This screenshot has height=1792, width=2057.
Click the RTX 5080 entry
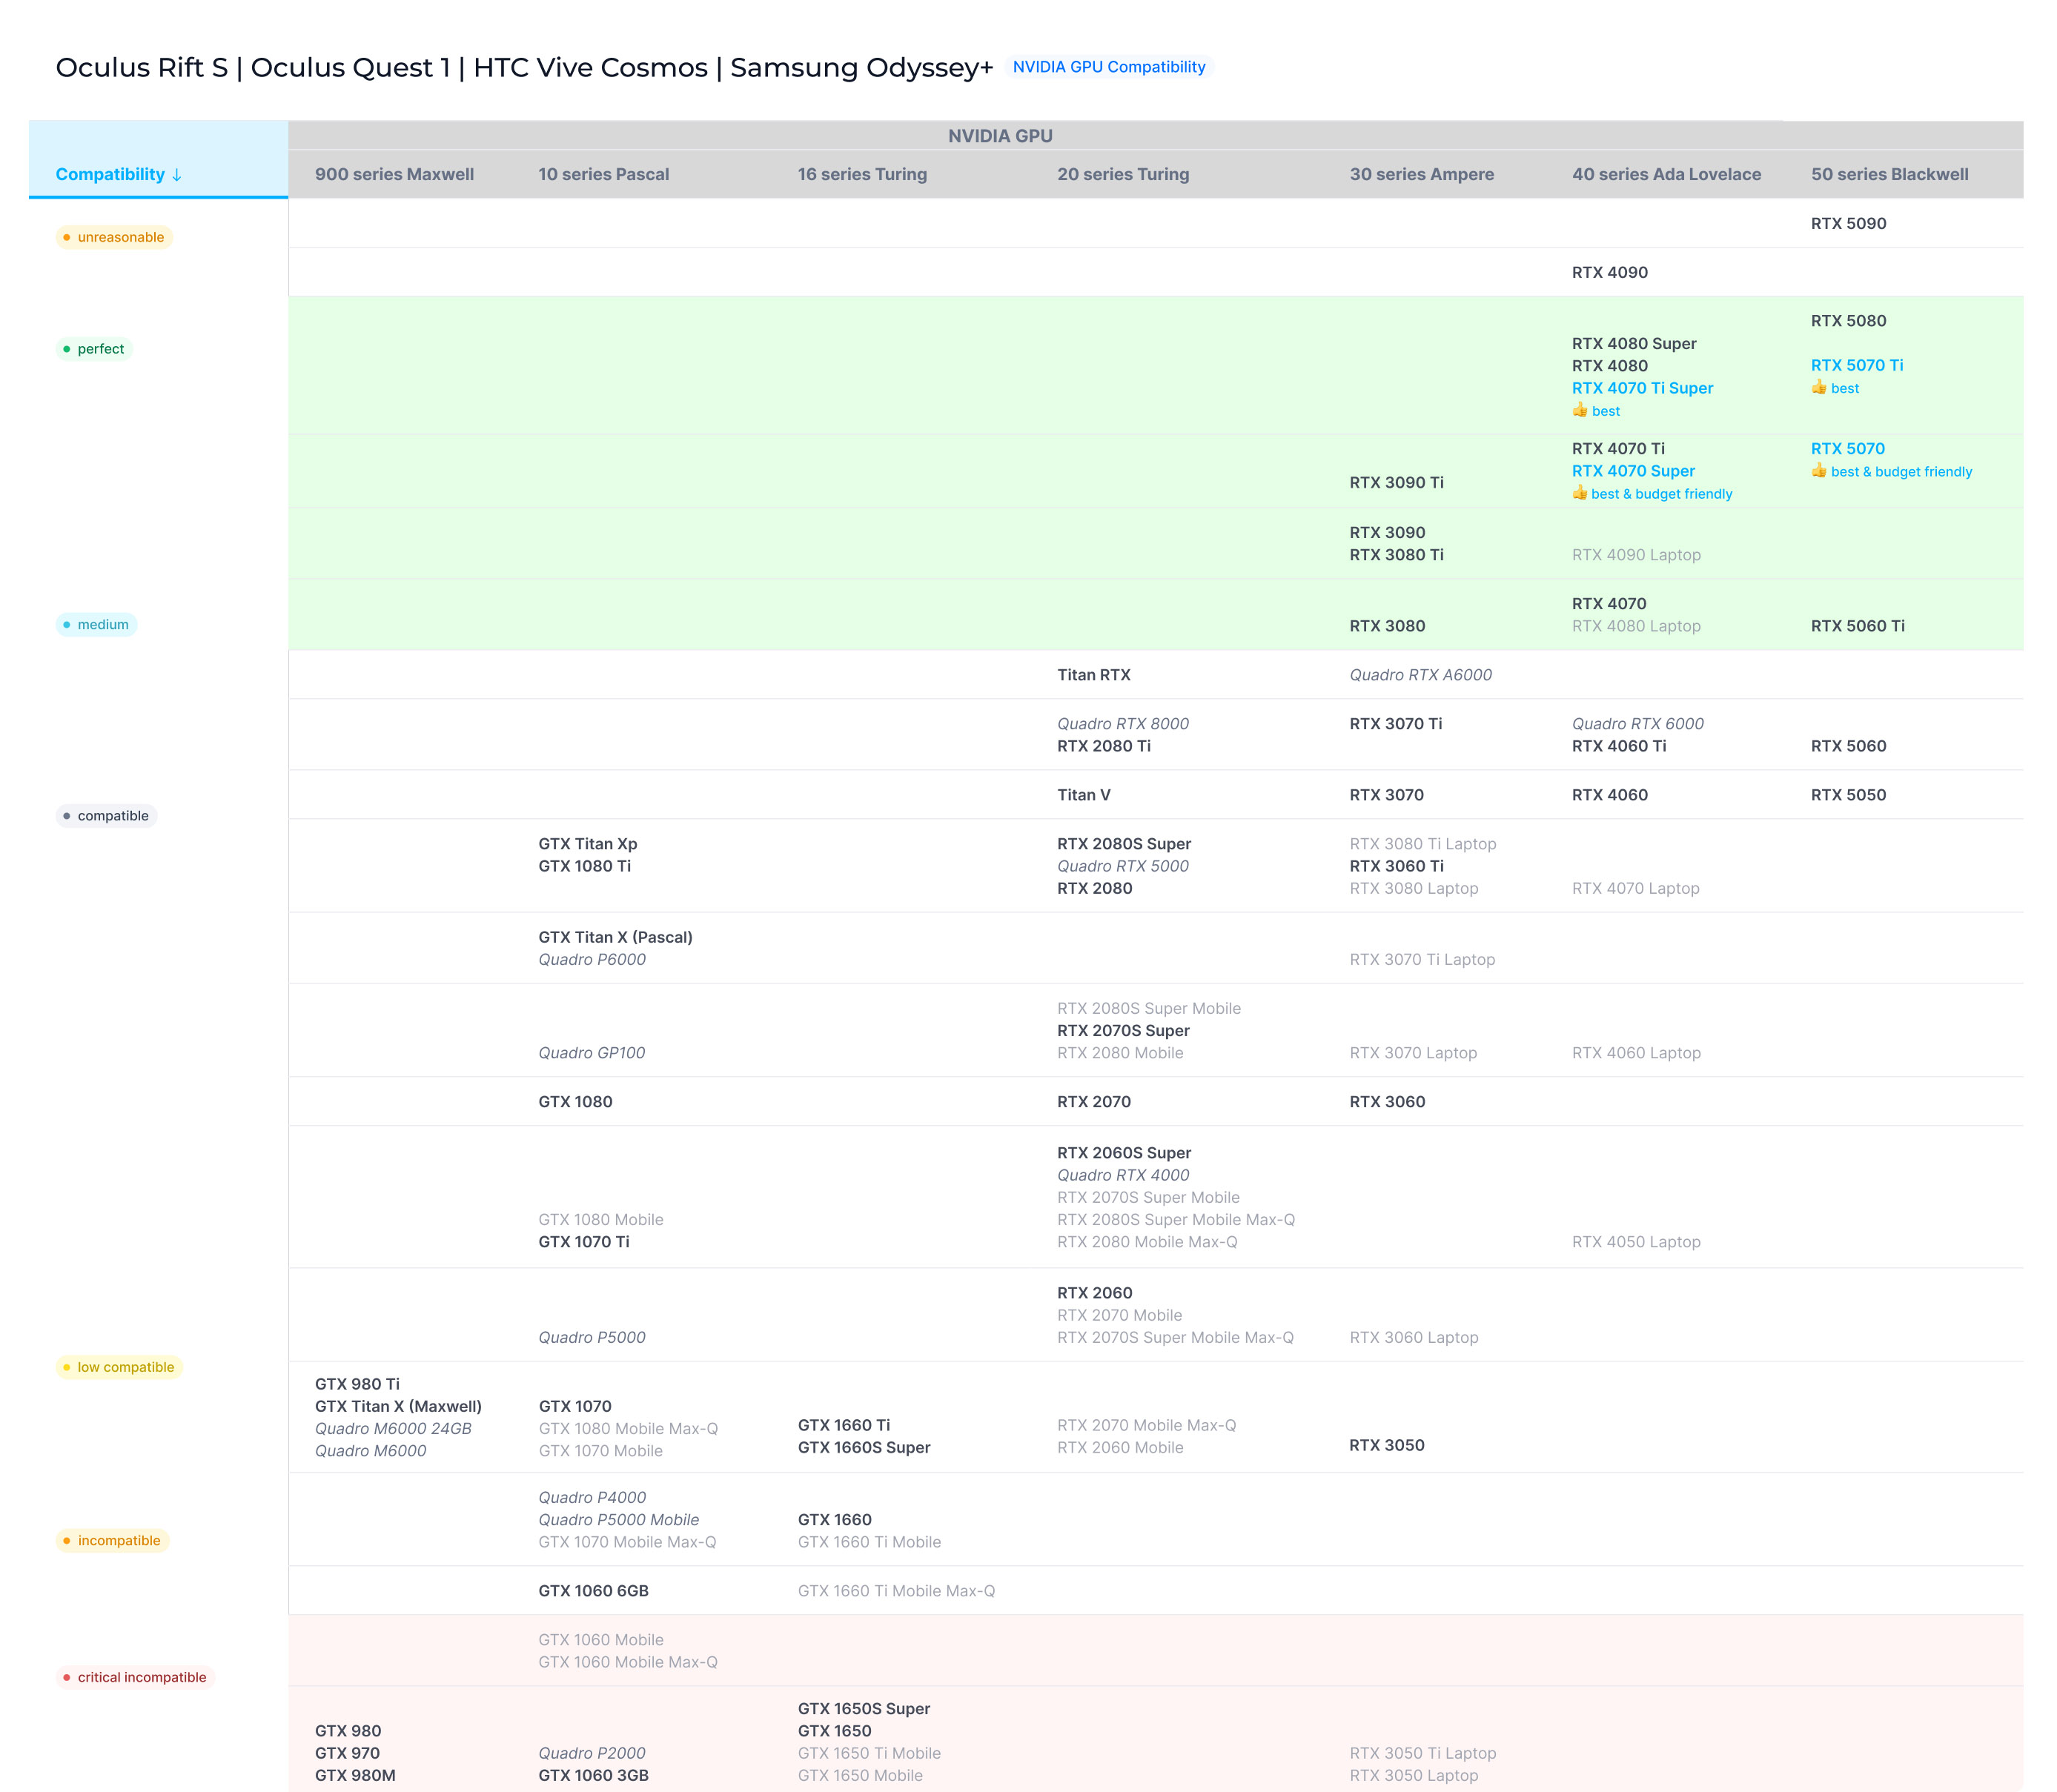coord(1848,321)
